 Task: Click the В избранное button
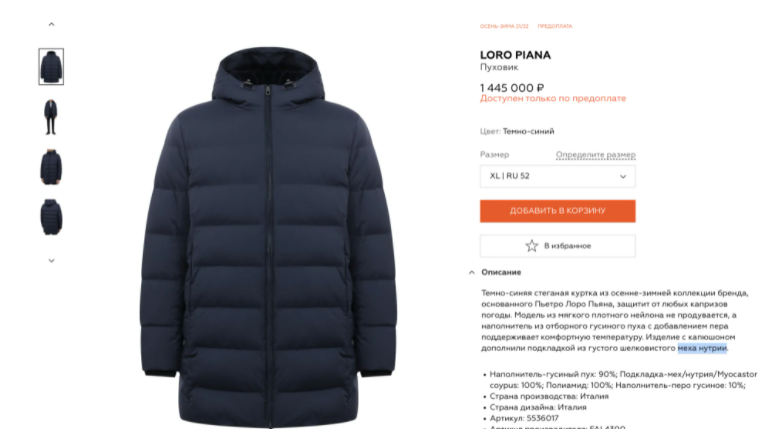[x=558, y=246]
